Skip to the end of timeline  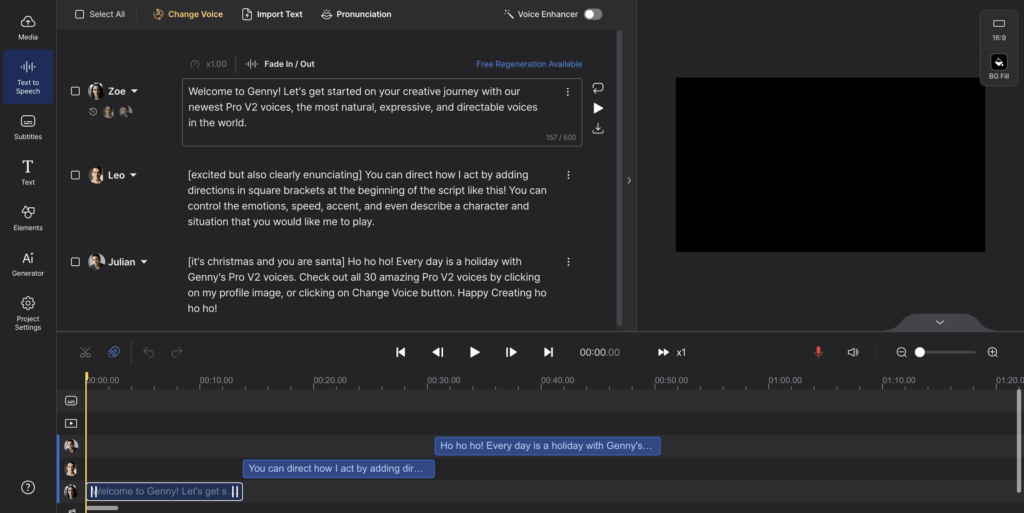tap(548, 352)
